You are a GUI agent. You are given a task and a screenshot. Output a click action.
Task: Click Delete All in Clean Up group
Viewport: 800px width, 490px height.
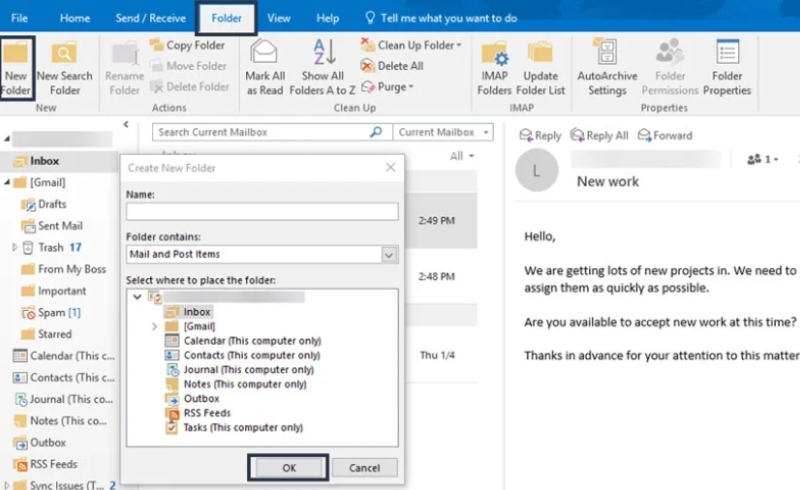click(392, 66)
